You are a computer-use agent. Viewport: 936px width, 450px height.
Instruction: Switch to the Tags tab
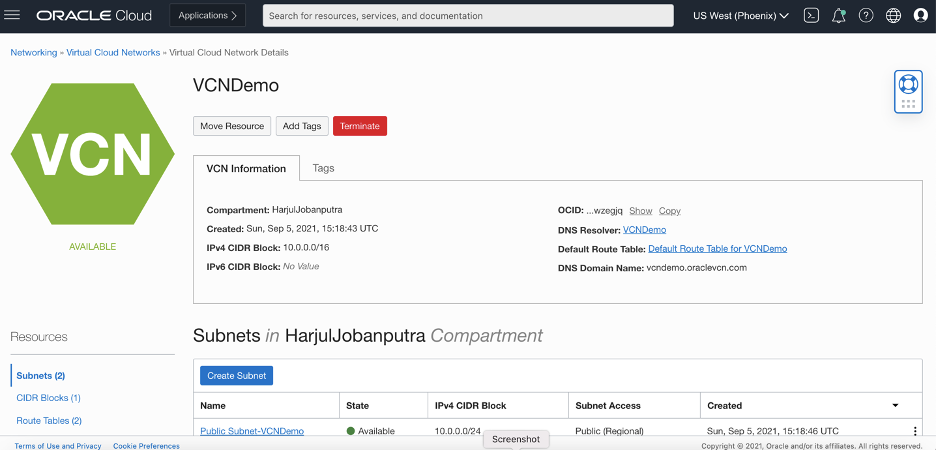[324, 168]
